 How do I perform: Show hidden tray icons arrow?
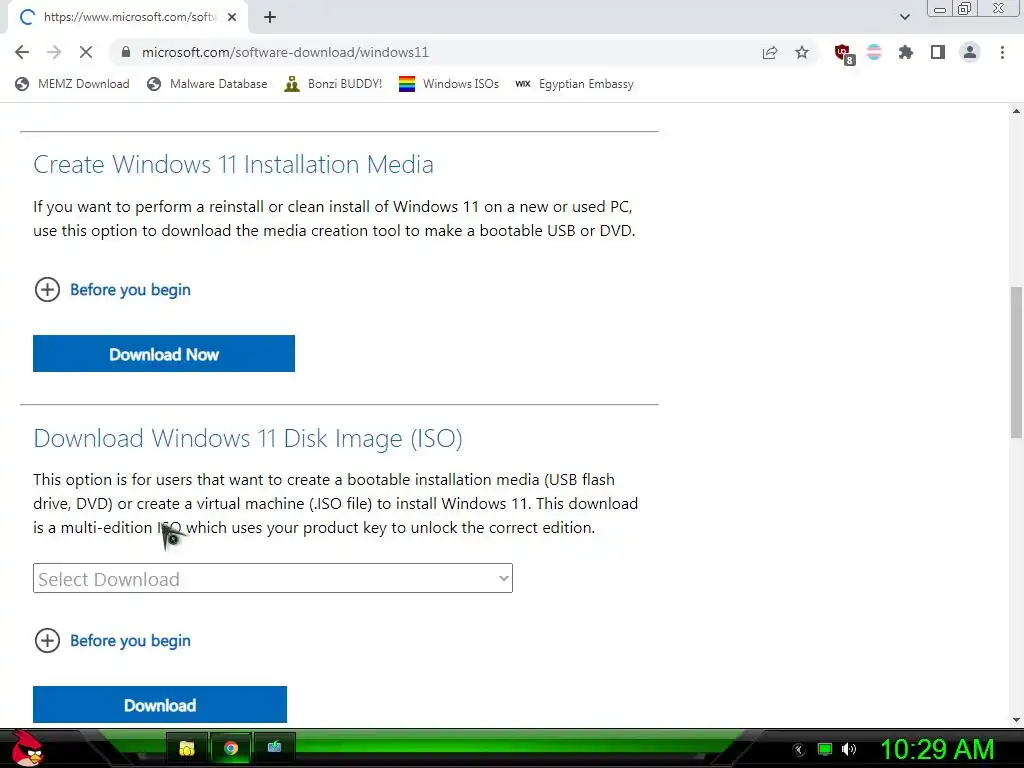[799, 749]
